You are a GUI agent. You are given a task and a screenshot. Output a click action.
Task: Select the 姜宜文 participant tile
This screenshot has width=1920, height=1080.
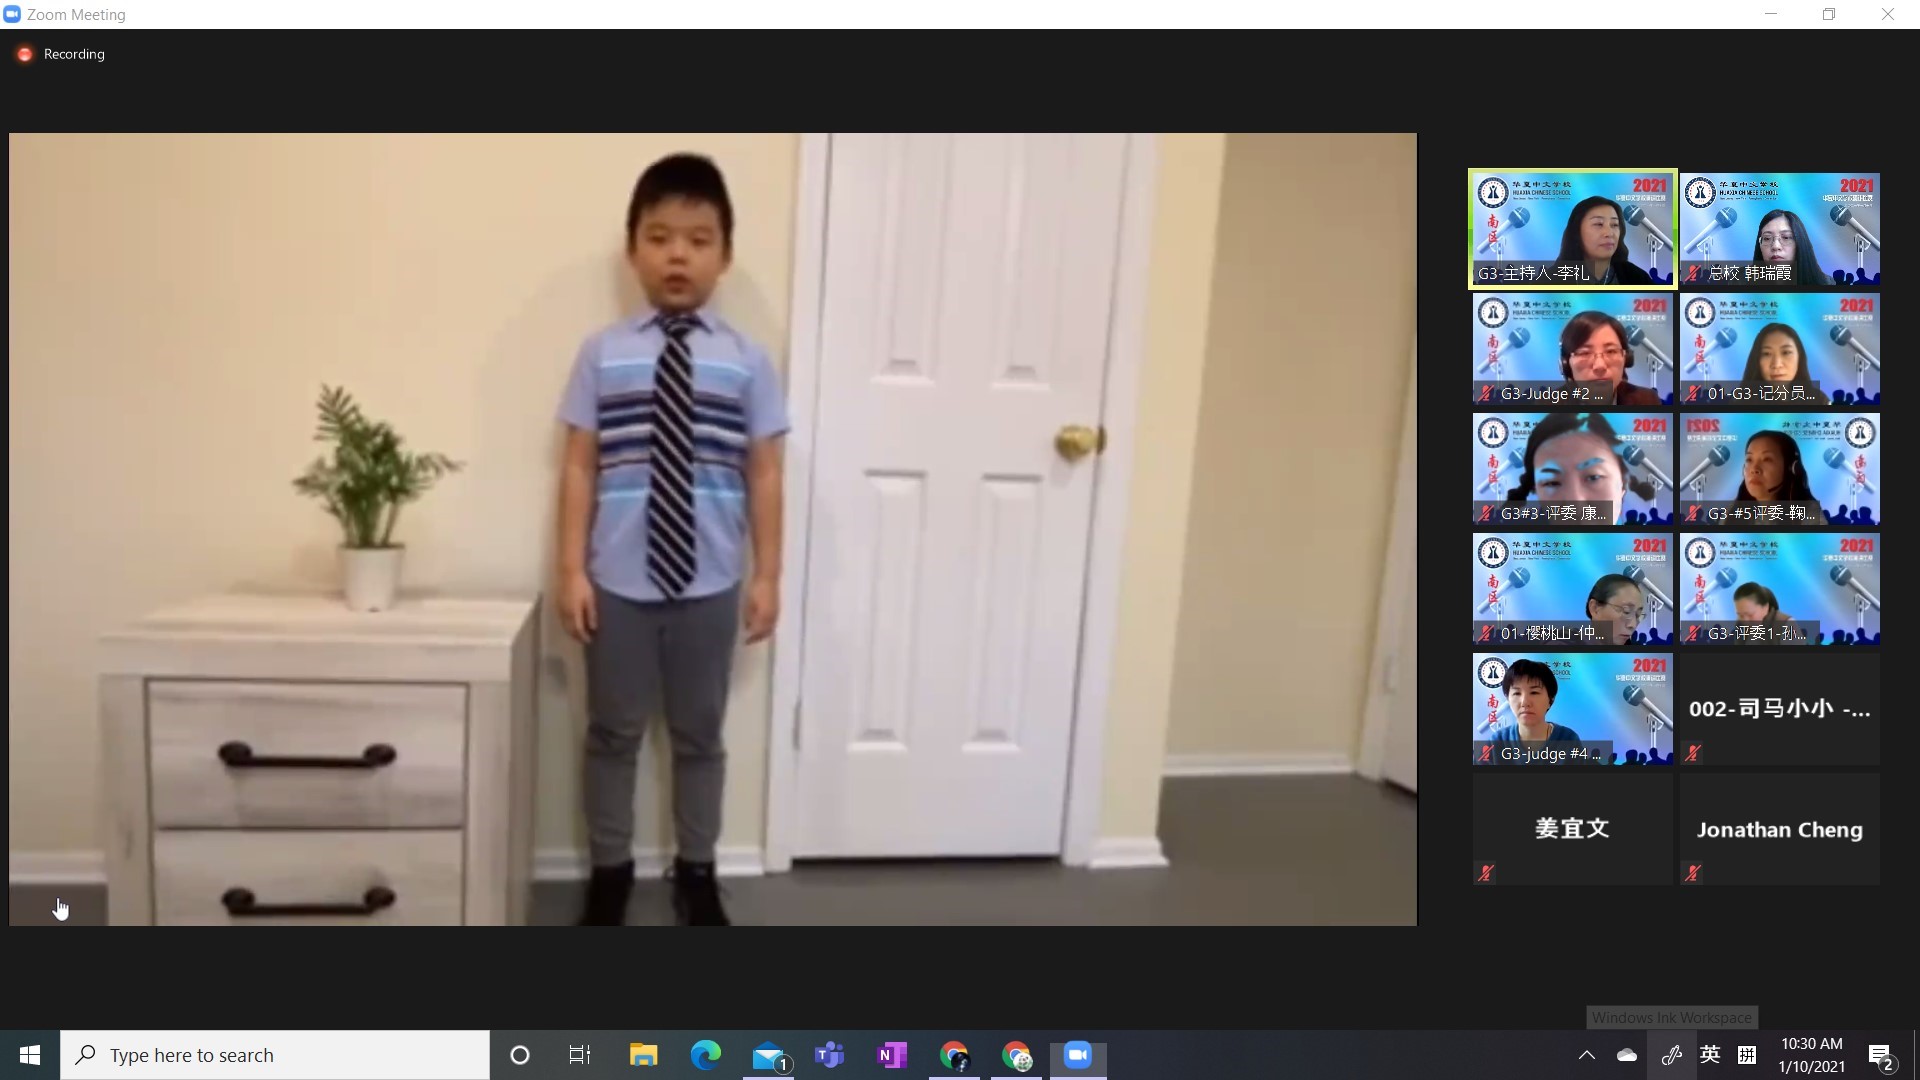coord(1572,829)
